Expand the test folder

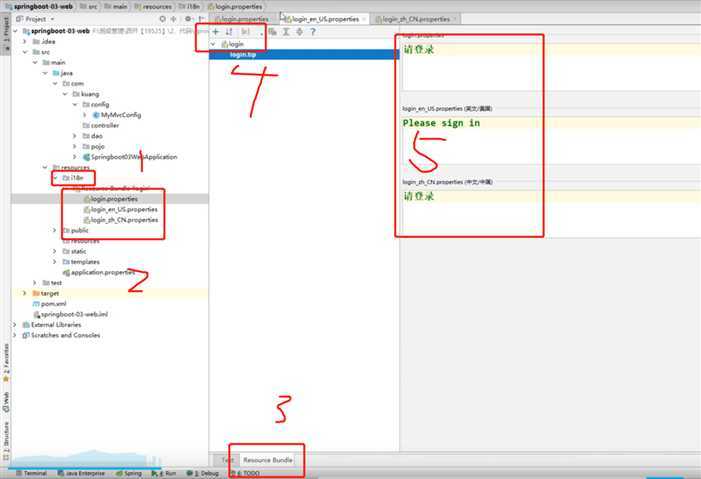[x=35, y=283]
